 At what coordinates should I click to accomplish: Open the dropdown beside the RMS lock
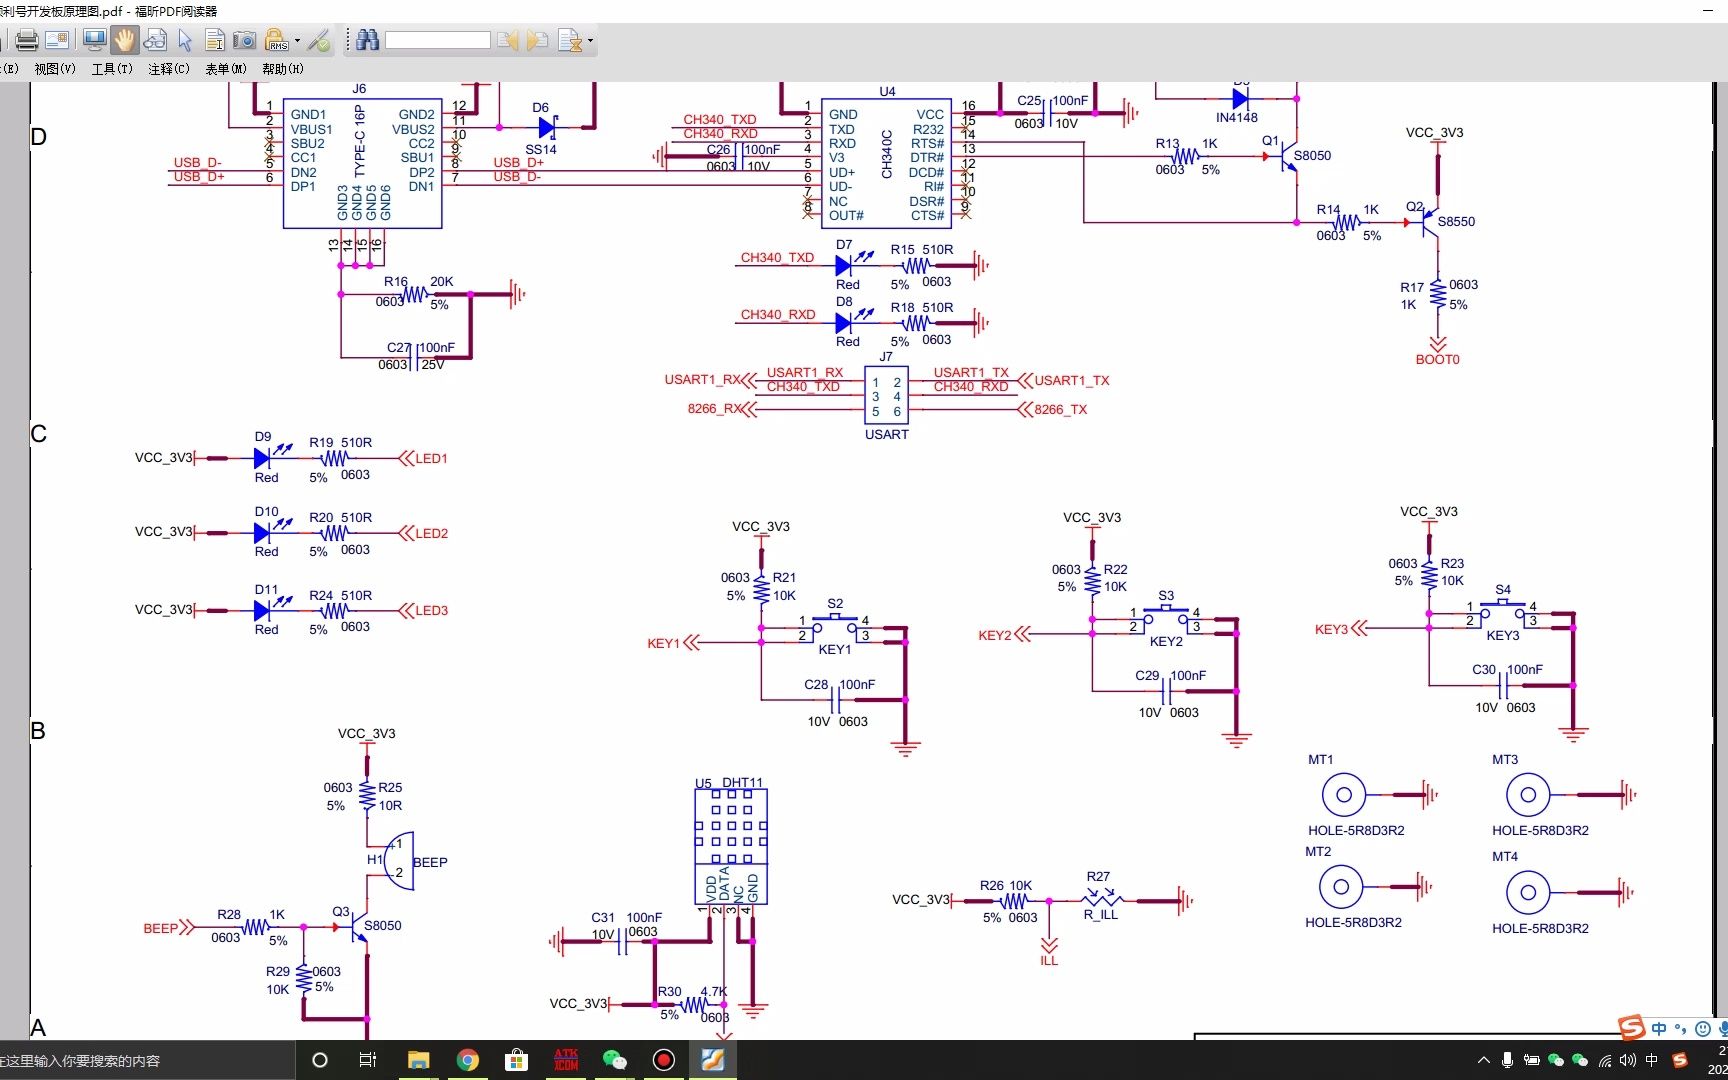point(297,41)
